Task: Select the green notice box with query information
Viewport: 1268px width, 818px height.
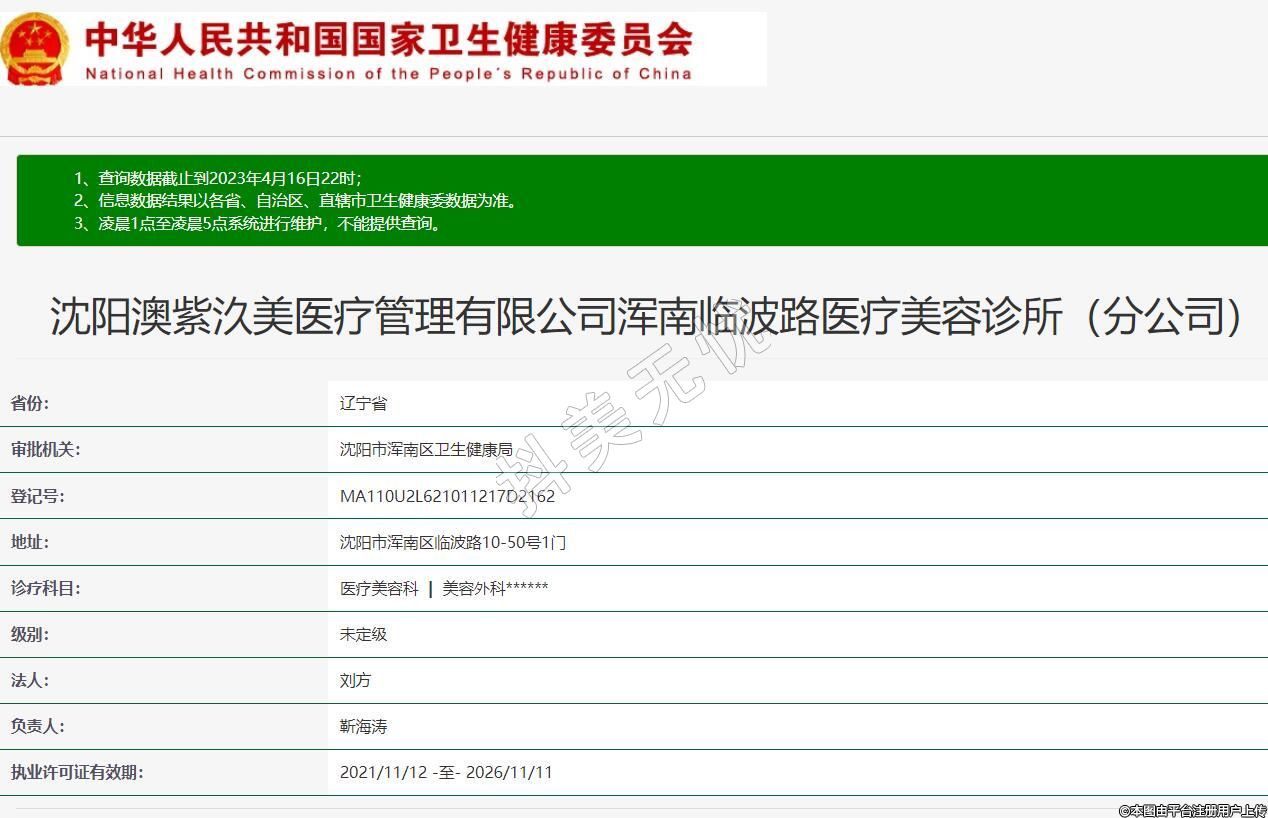Action: pos(642,201)
